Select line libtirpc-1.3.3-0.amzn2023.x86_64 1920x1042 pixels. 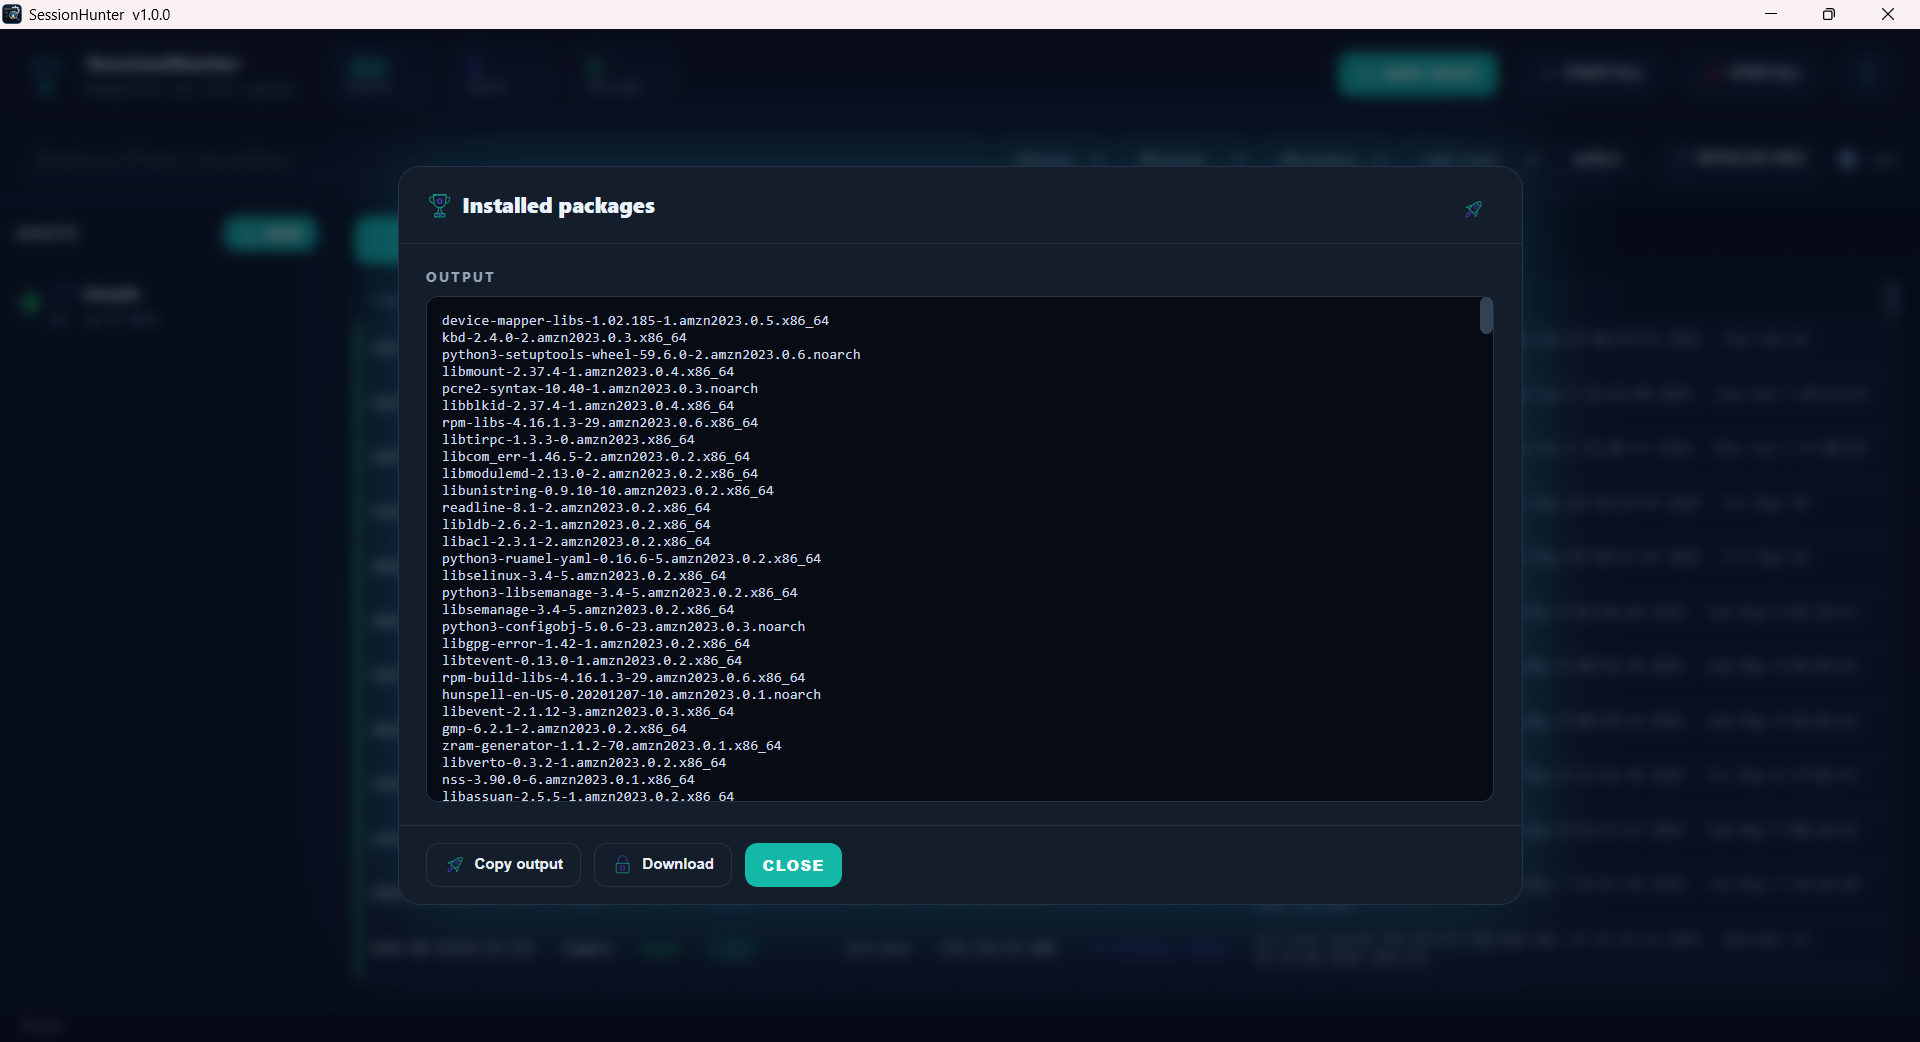point(568,440)
